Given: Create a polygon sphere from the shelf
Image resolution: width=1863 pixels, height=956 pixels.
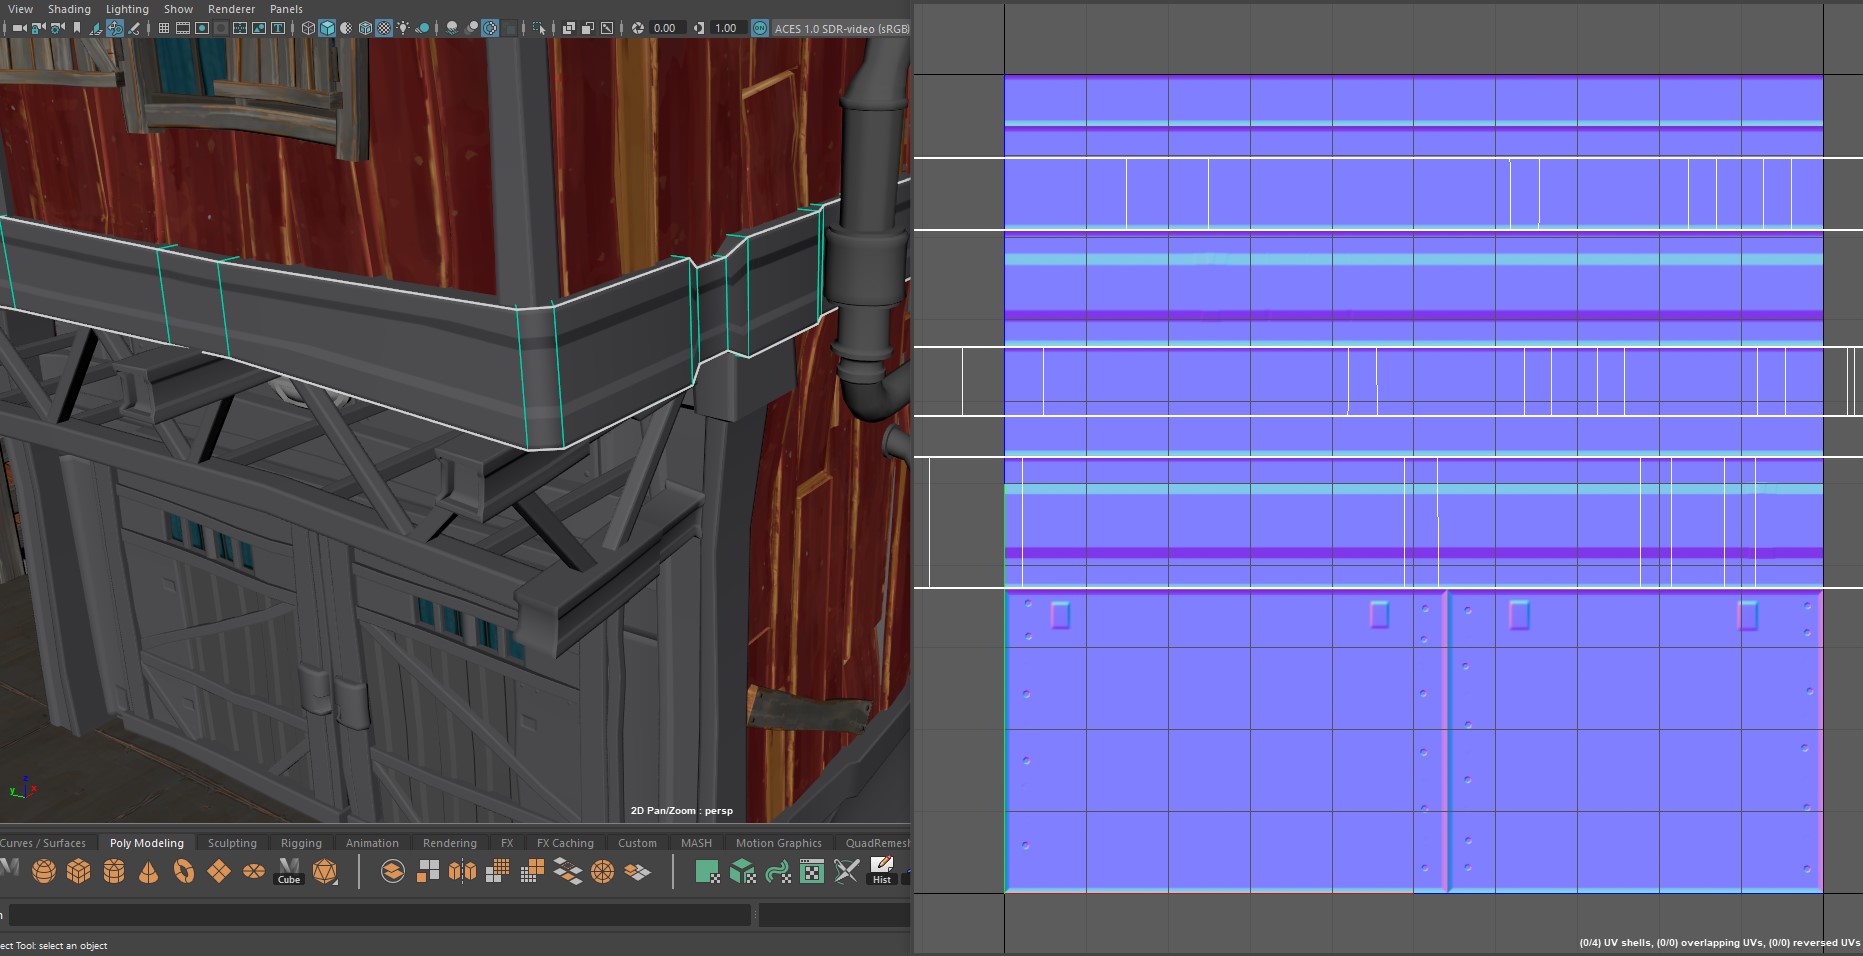Looking at the screenshot, I should click(x=43, y=871).
